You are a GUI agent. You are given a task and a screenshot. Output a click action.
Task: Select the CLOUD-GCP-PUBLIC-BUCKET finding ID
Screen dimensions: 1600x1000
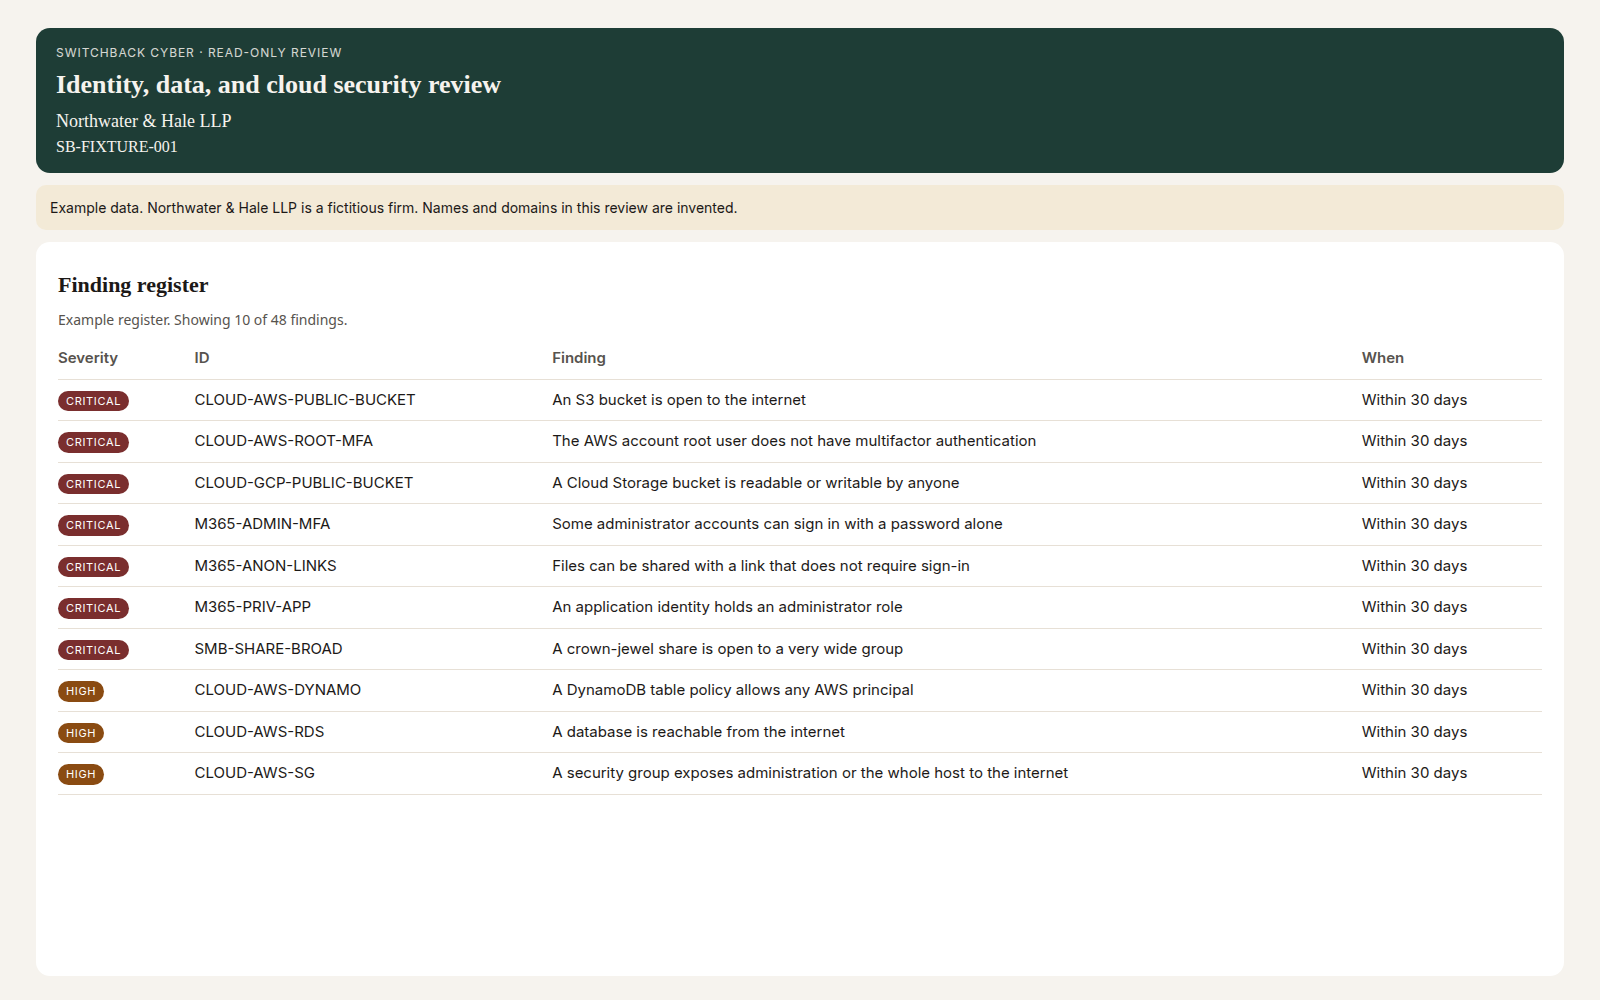[x=304, y=483]
